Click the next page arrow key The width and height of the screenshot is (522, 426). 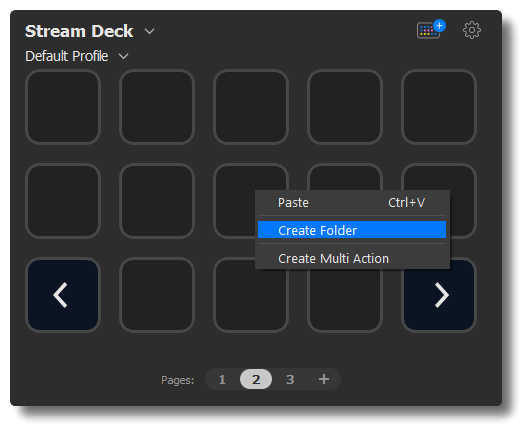tap(439, 295)
